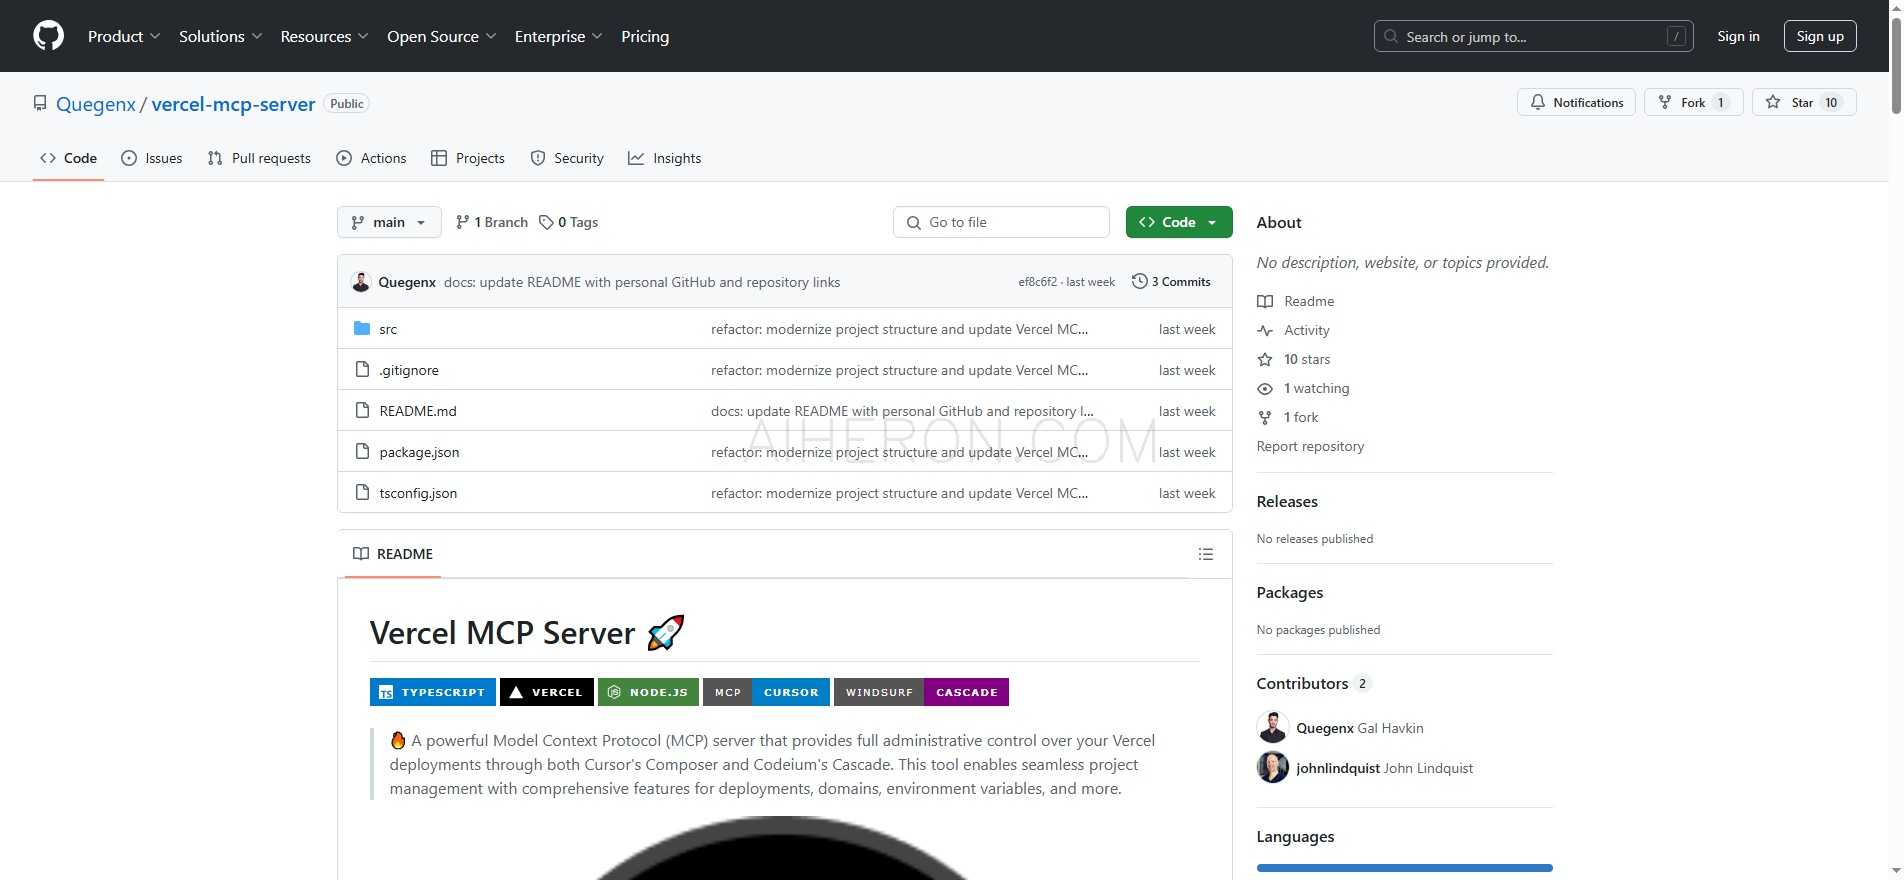Click the repository icon beside Quegenx
Viewport: 1904px width, 880px height.
point(40,103)
